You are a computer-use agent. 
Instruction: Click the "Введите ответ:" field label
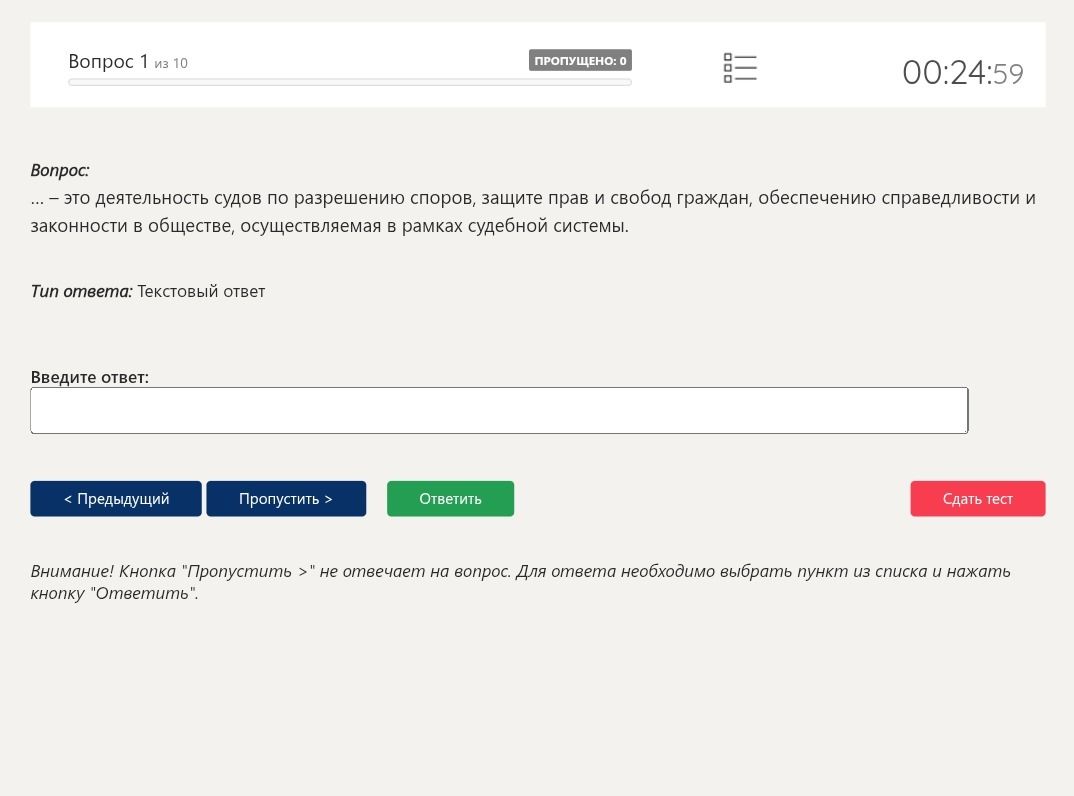point(90,377)
